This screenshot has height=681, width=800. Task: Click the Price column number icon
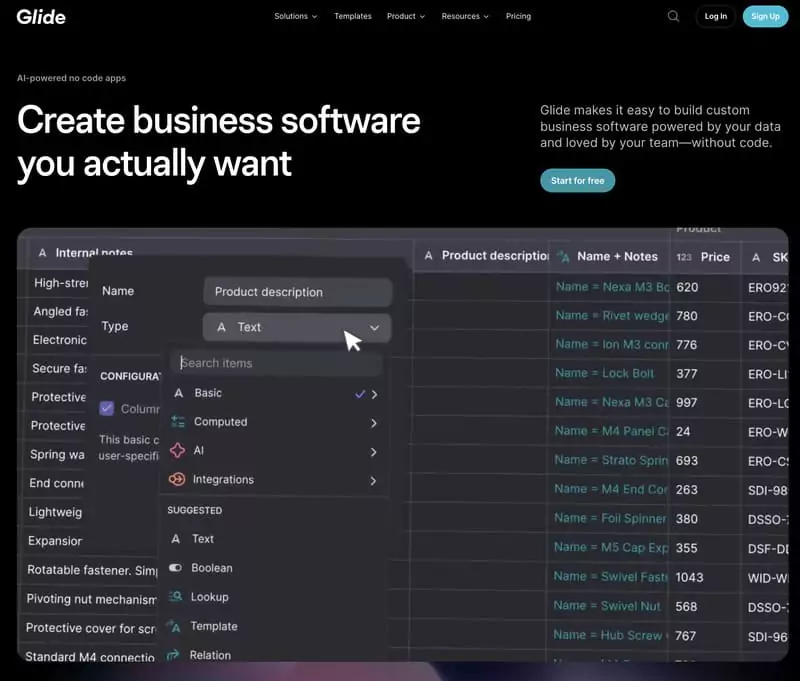click(x=684, y=257)
